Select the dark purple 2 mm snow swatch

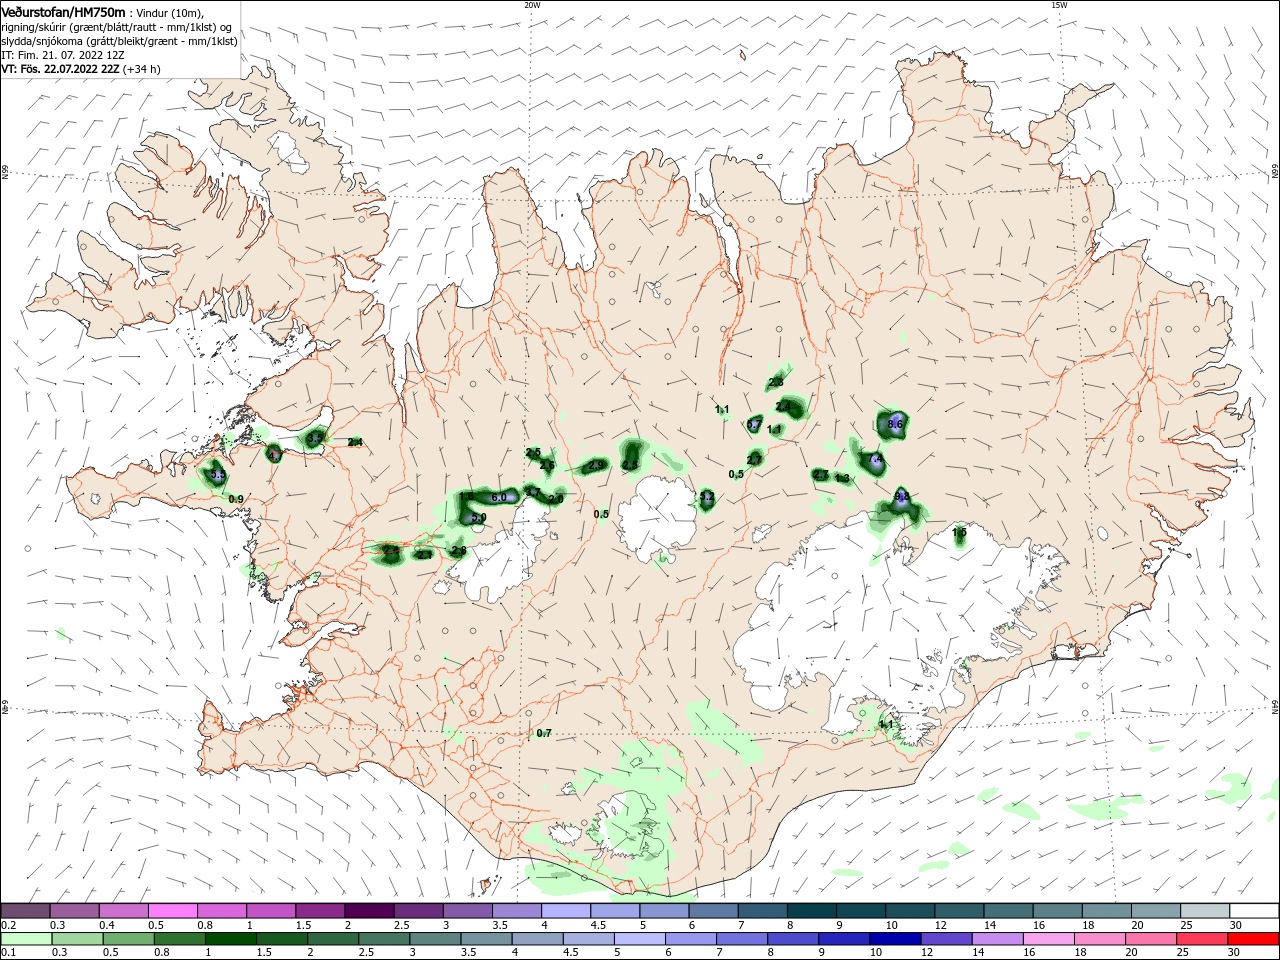point(368,911)
